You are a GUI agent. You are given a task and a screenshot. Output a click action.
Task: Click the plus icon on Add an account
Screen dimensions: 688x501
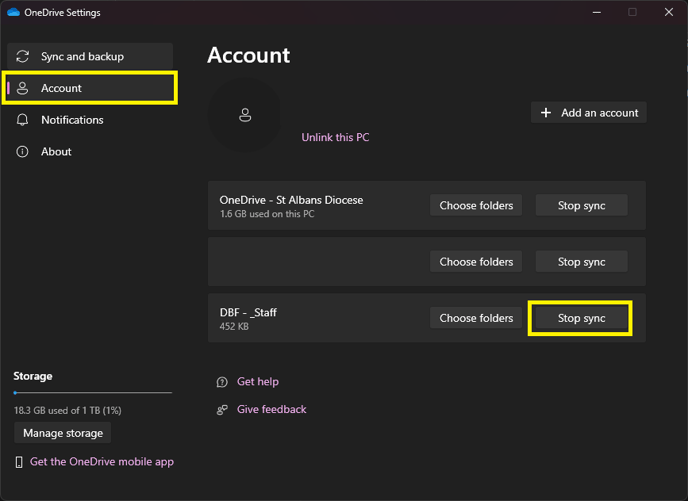(x=545, y=113)
